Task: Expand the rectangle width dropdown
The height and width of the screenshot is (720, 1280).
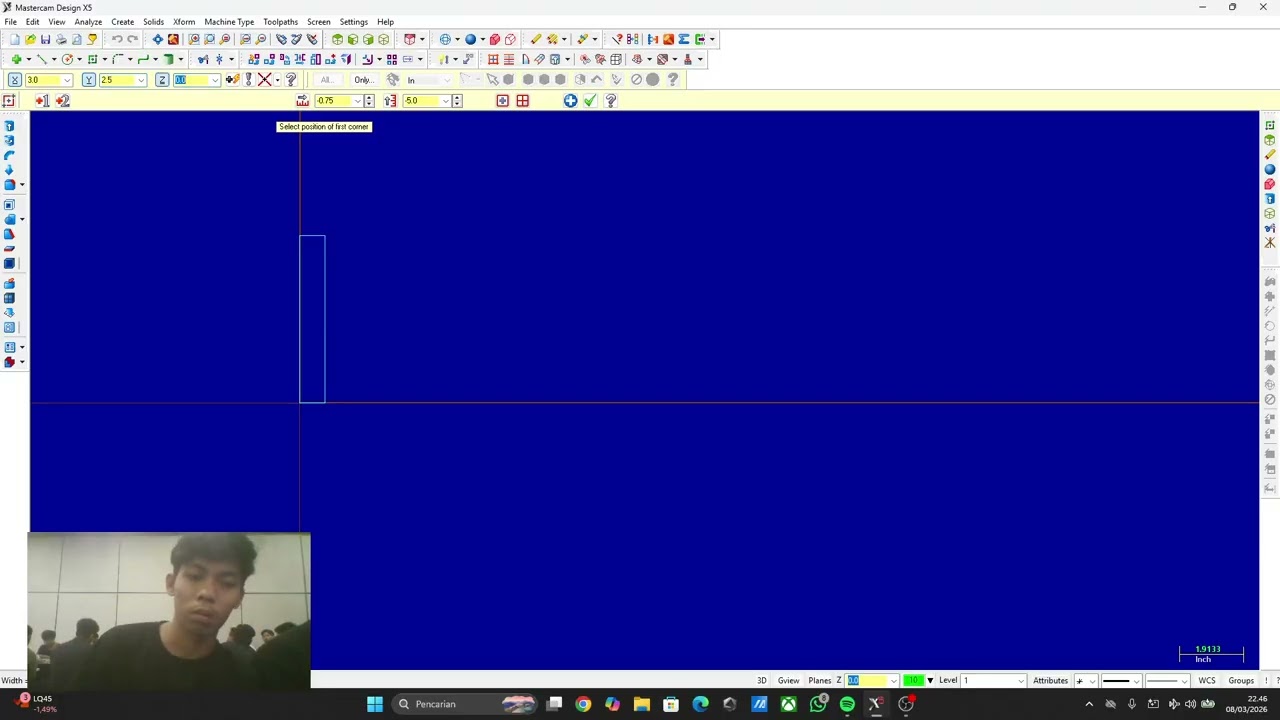Action: pos(357,100)
